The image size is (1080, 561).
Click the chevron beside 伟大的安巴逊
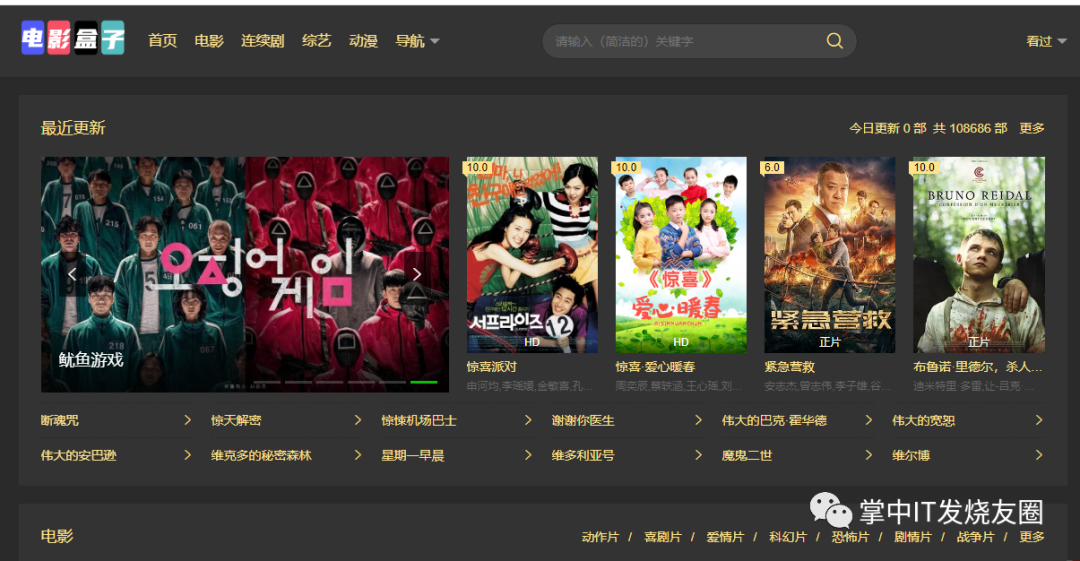pos(187,456)
